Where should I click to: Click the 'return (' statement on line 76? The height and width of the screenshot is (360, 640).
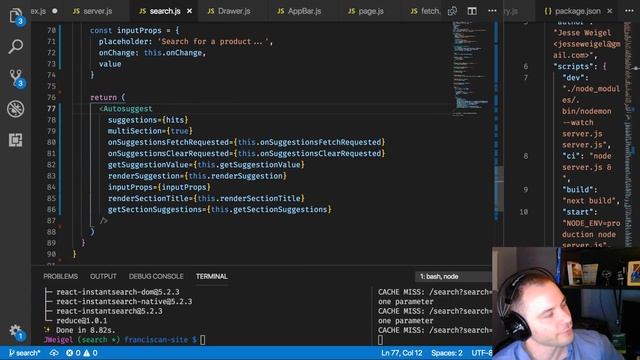(108, 97)
